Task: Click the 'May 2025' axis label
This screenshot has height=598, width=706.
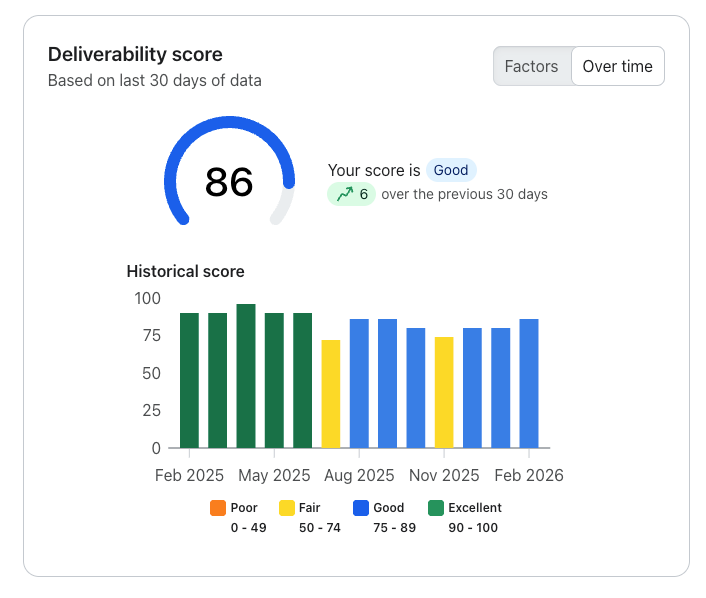Action: [274, 476]
